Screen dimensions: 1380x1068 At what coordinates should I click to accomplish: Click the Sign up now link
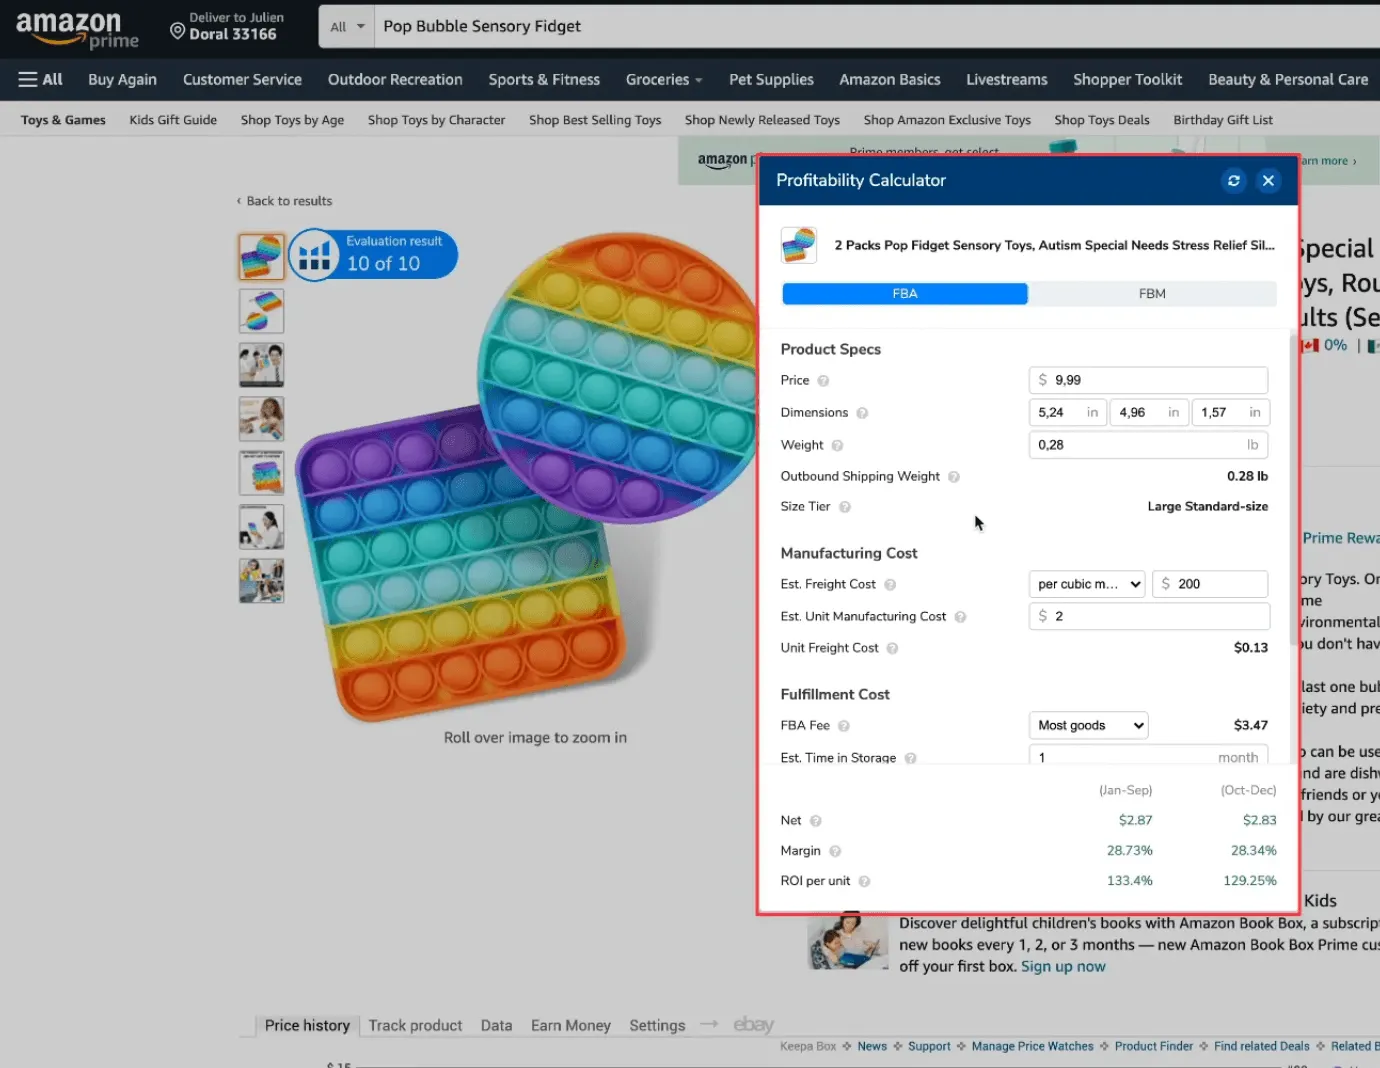coord(1063,967)
